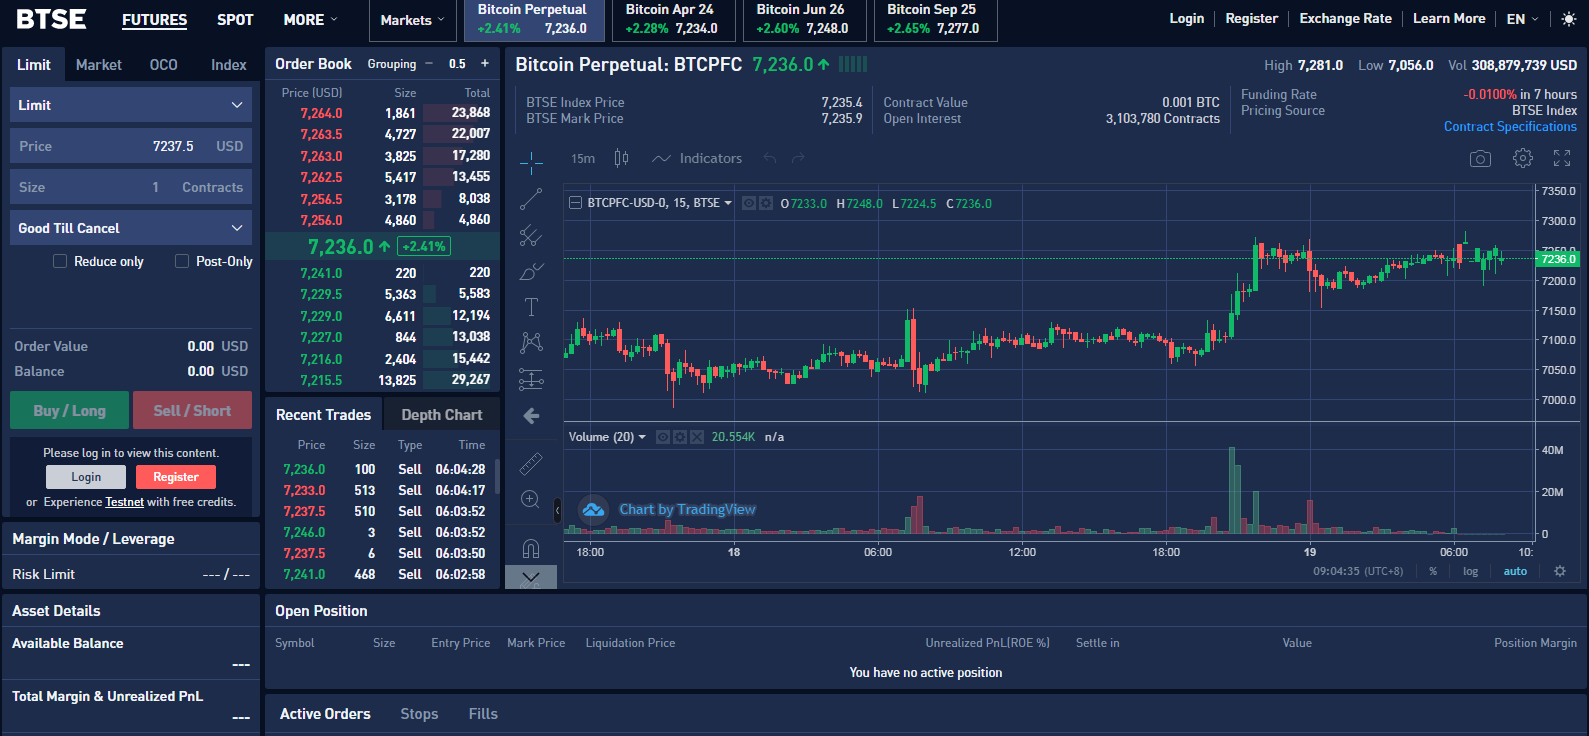Toggle auto scale on price axis

tap(1515, 571)
